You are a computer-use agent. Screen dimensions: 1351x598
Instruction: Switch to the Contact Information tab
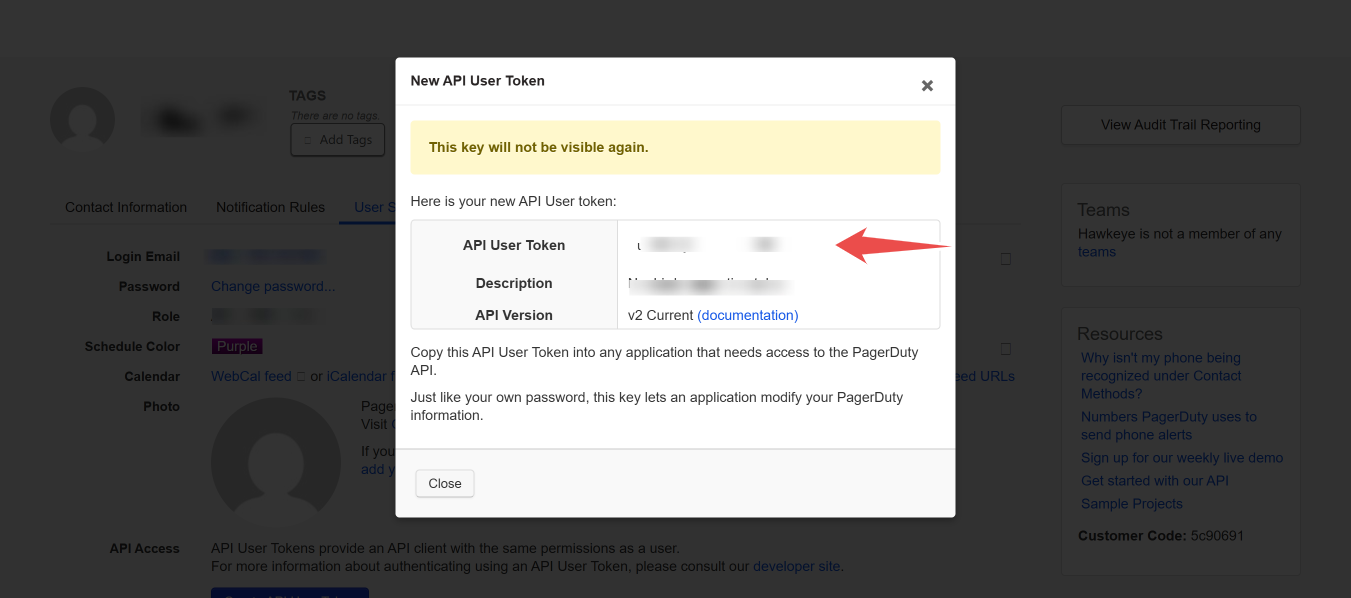point(125,207)
